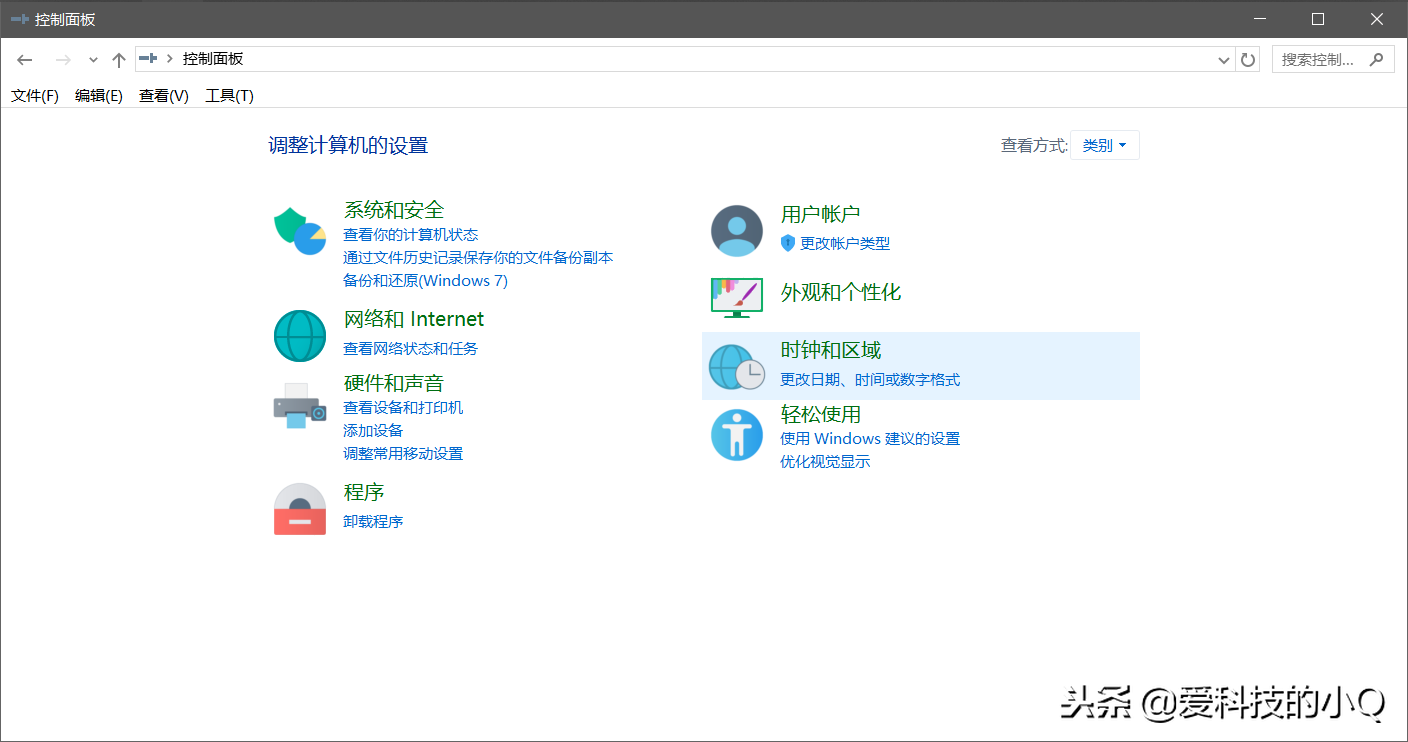The height and width of the screenshot is (742, 1408).
Task: Open the 硬件和声音 printer icon
Action: pos(300,405)
